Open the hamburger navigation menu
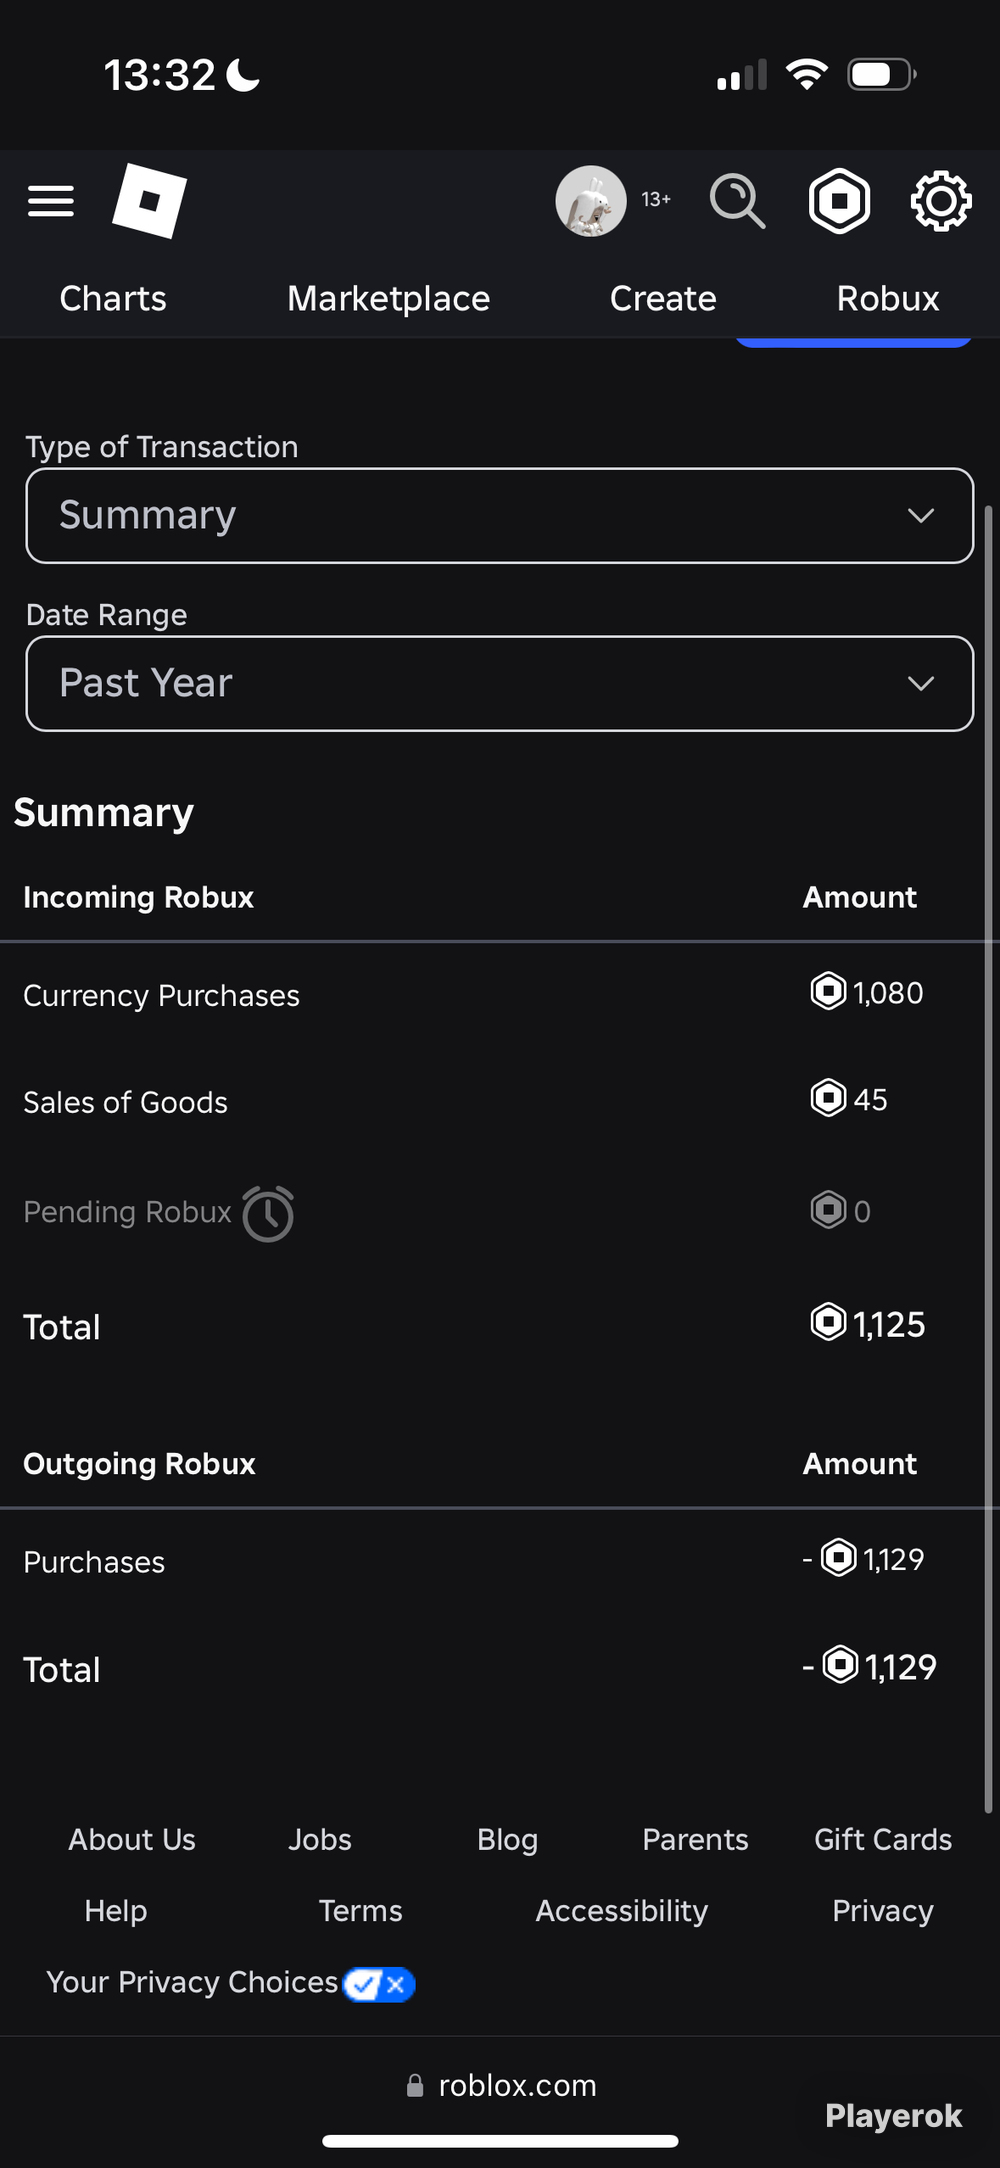This screenshot has height=2168, width=1000. click(x=51, y=201)
